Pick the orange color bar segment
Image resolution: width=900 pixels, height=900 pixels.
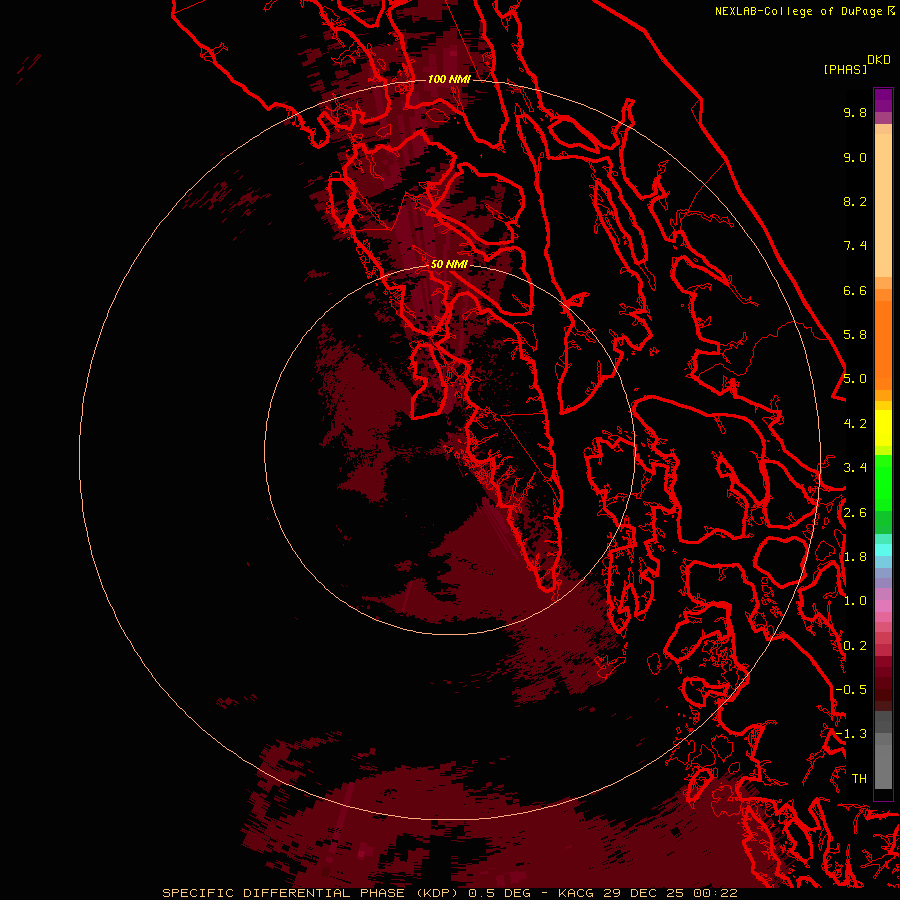point(883,346)
